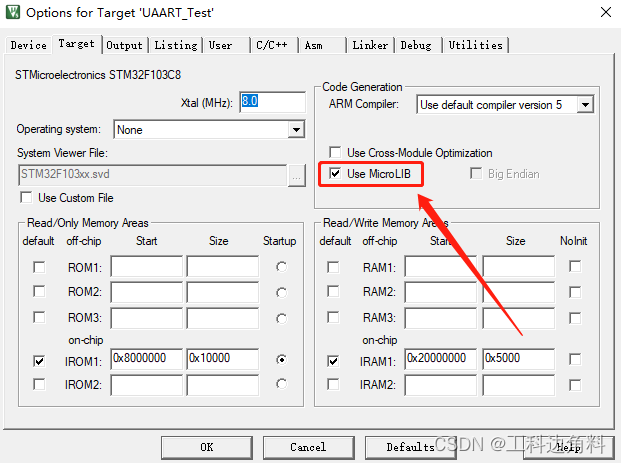Select the ROM3 Startup radio button
Image resolution: width=621 pixels, height=463 pixels.
pos(281,318)
